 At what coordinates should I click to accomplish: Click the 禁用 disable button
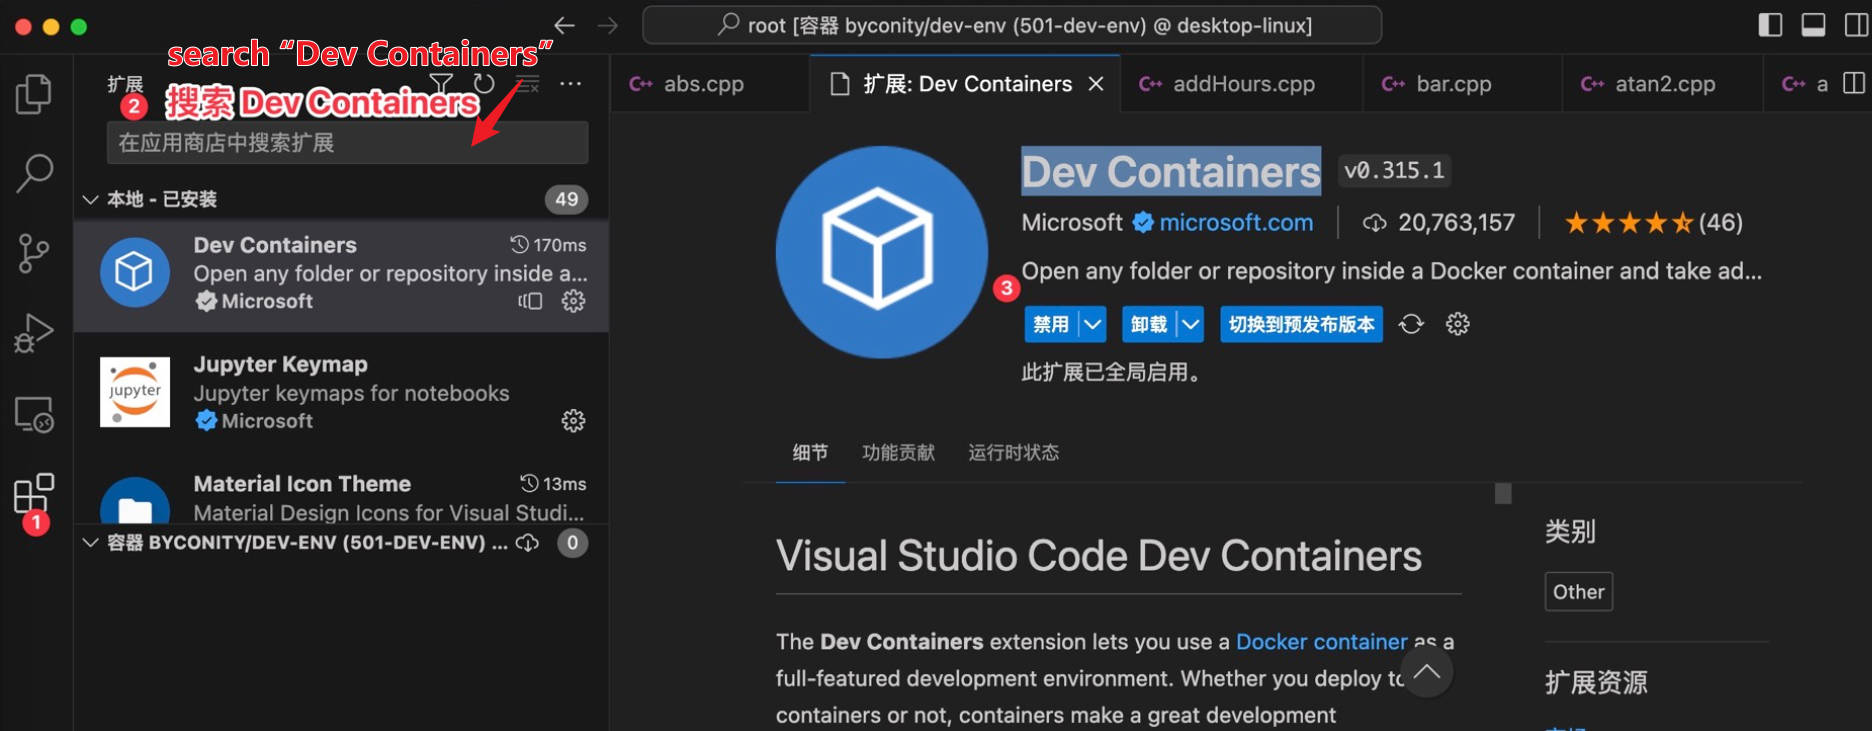click(x=1051, y=324)
